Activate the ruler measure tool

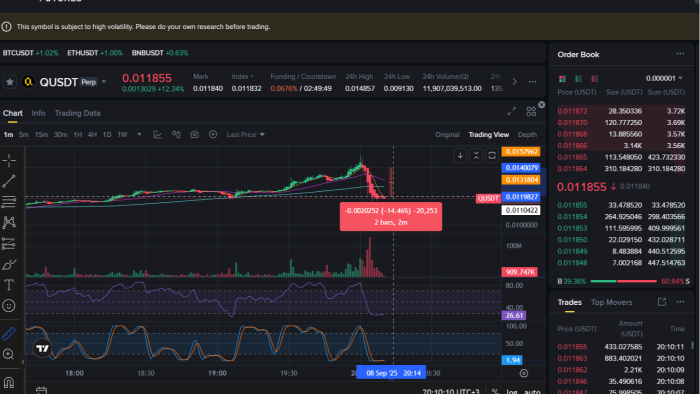point(9,333)
